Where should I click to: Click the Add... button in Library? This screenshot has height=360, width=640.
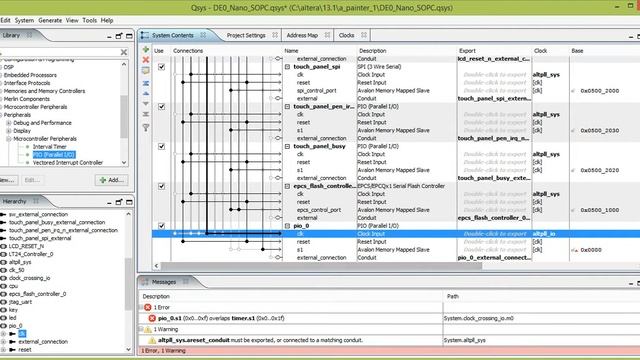pos(111,180)
